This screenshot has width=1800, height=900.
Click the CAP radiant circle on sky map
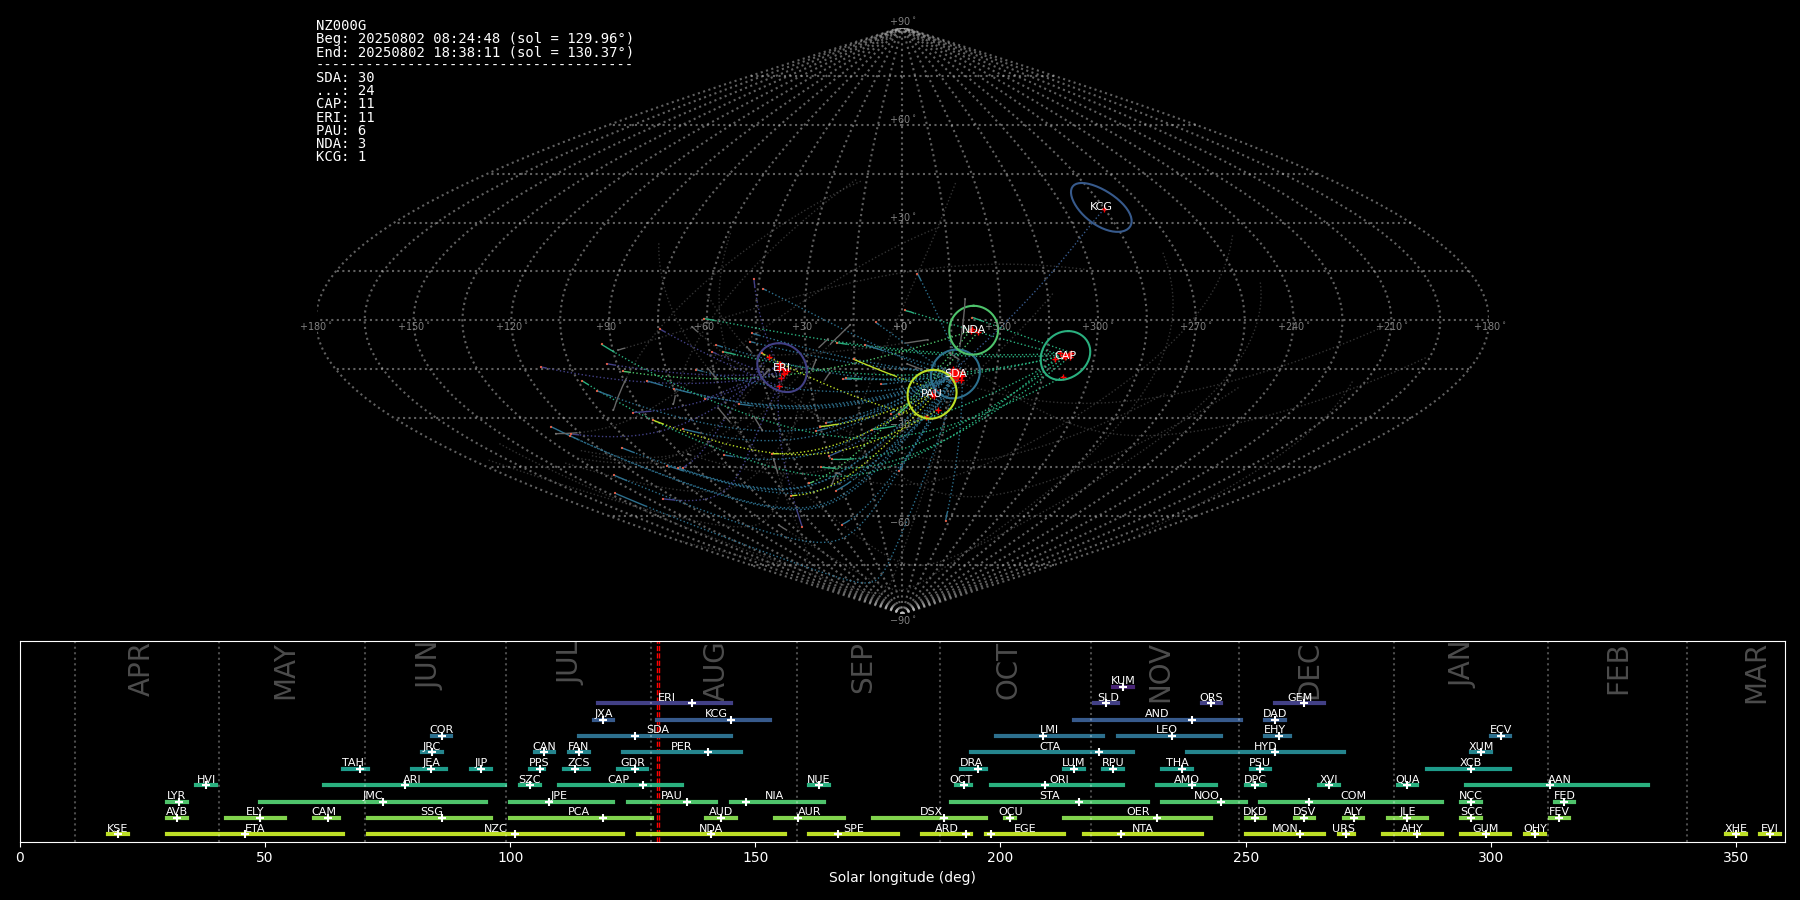tap(1065, 355)
